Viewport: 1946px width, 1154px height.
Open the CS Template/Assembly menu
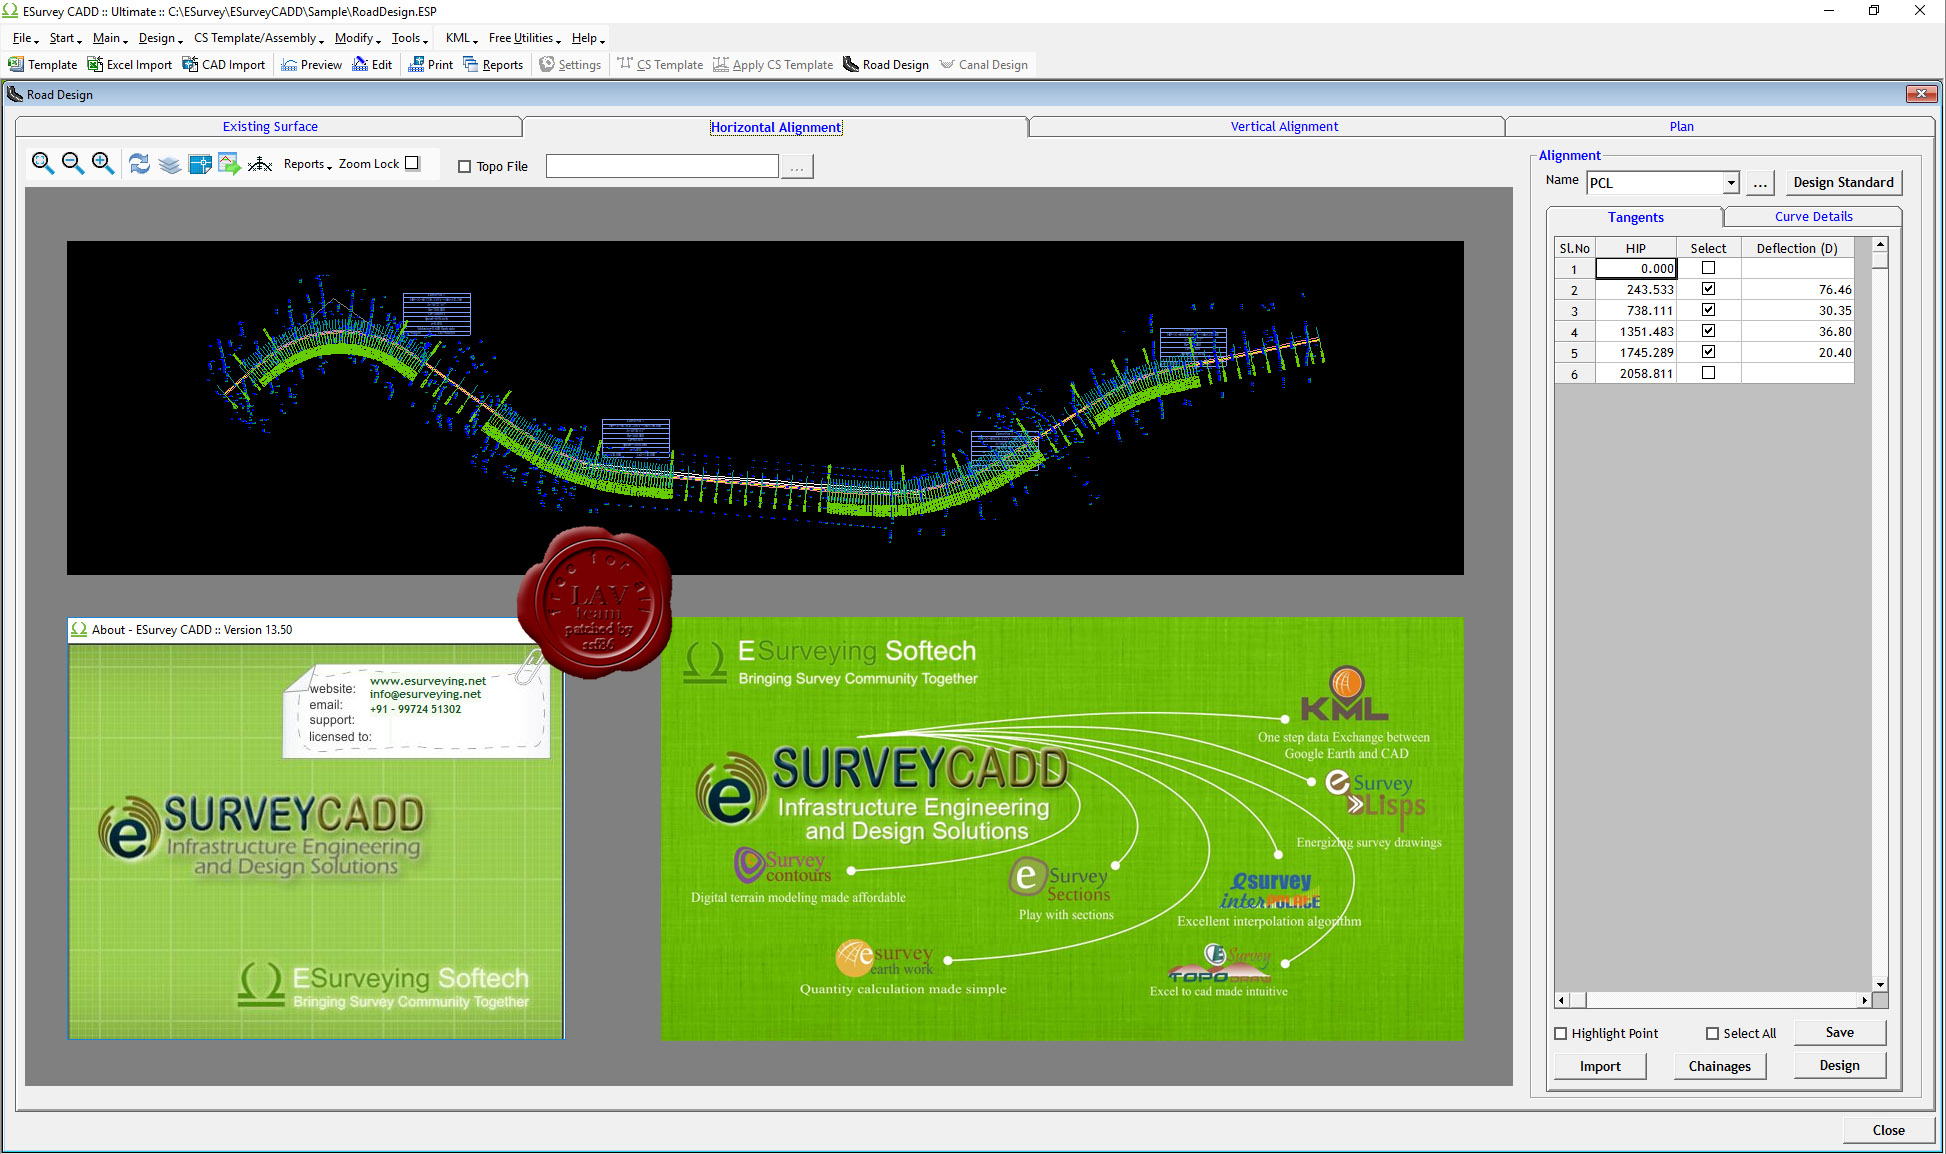click(x=259, y=38)
